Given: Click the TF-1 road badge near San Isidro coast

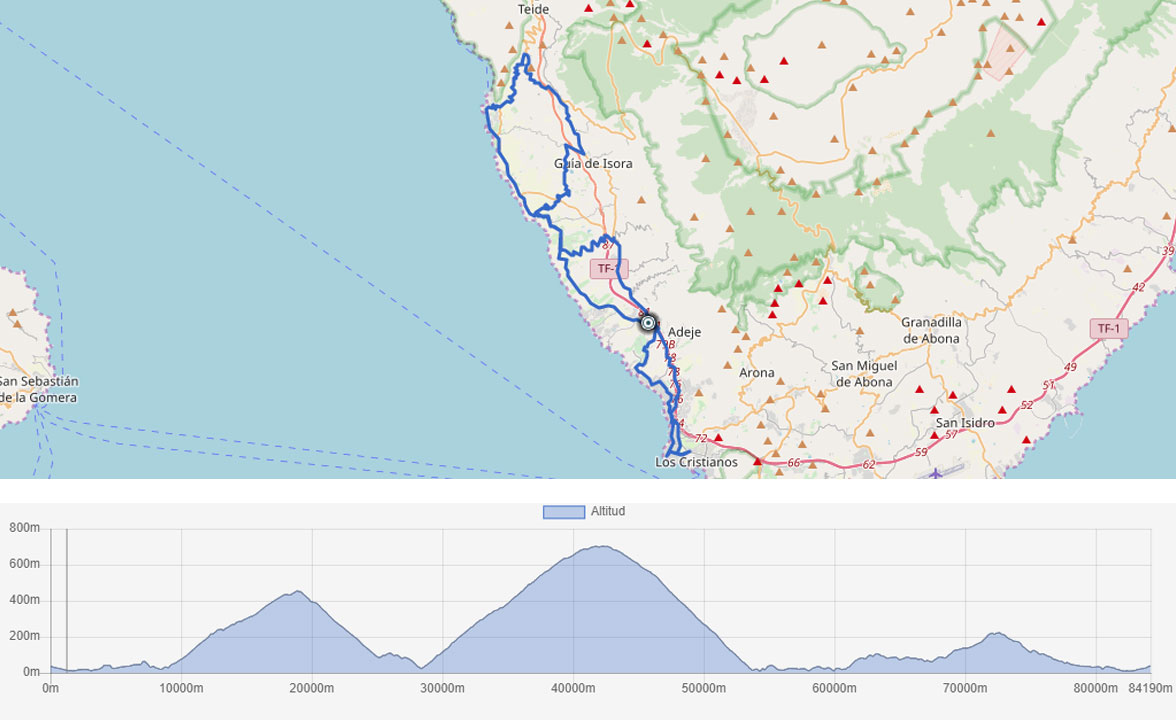Looking at the screenshot, I should pos(1110,328).
